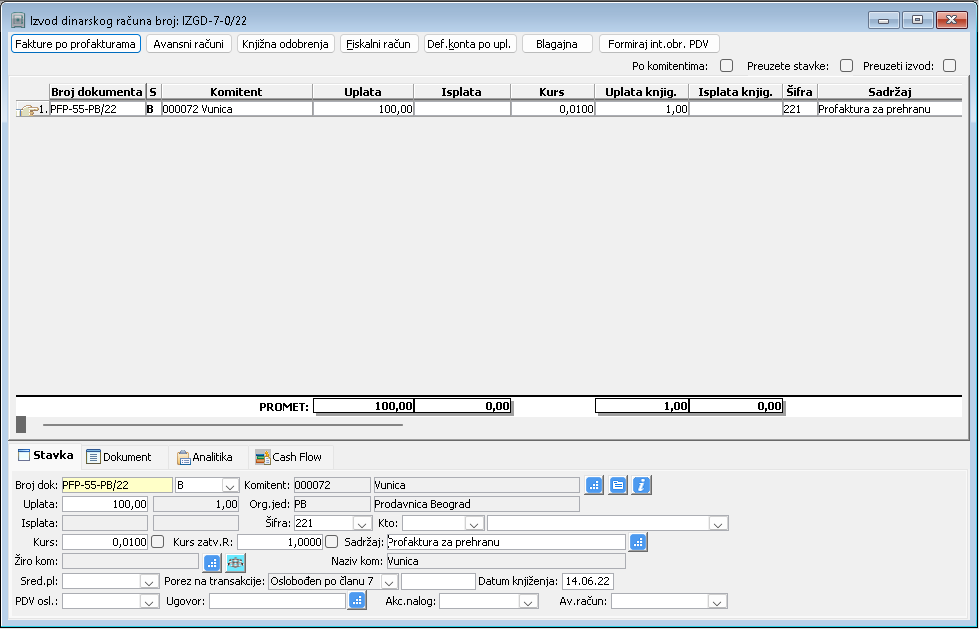Open the Analitika tab
Viewport: 980px width, 630px height.
click(205, 458)
